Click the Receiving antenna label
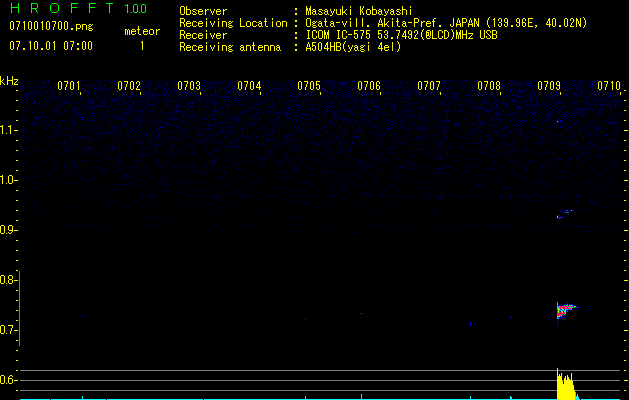The height and width of the screenshot is (400, 629). click(x=230, y=47)
